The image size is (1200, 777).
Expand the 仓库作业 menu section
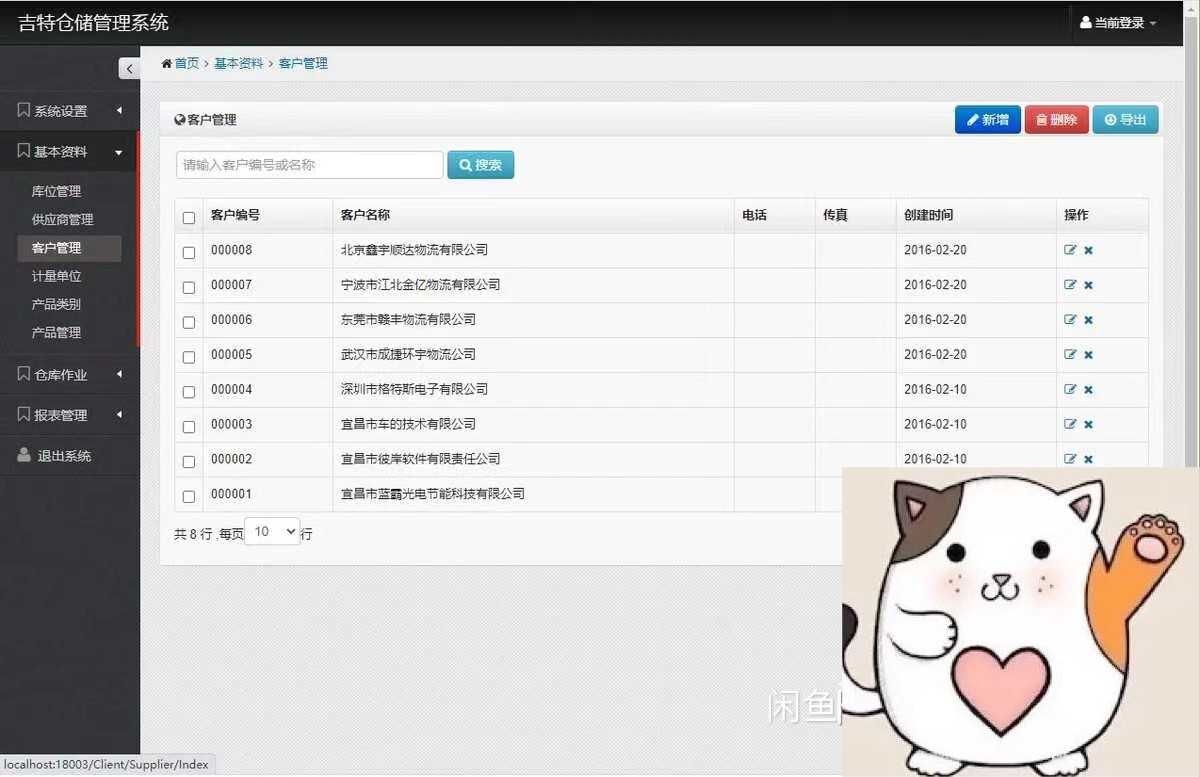(69, 375)
